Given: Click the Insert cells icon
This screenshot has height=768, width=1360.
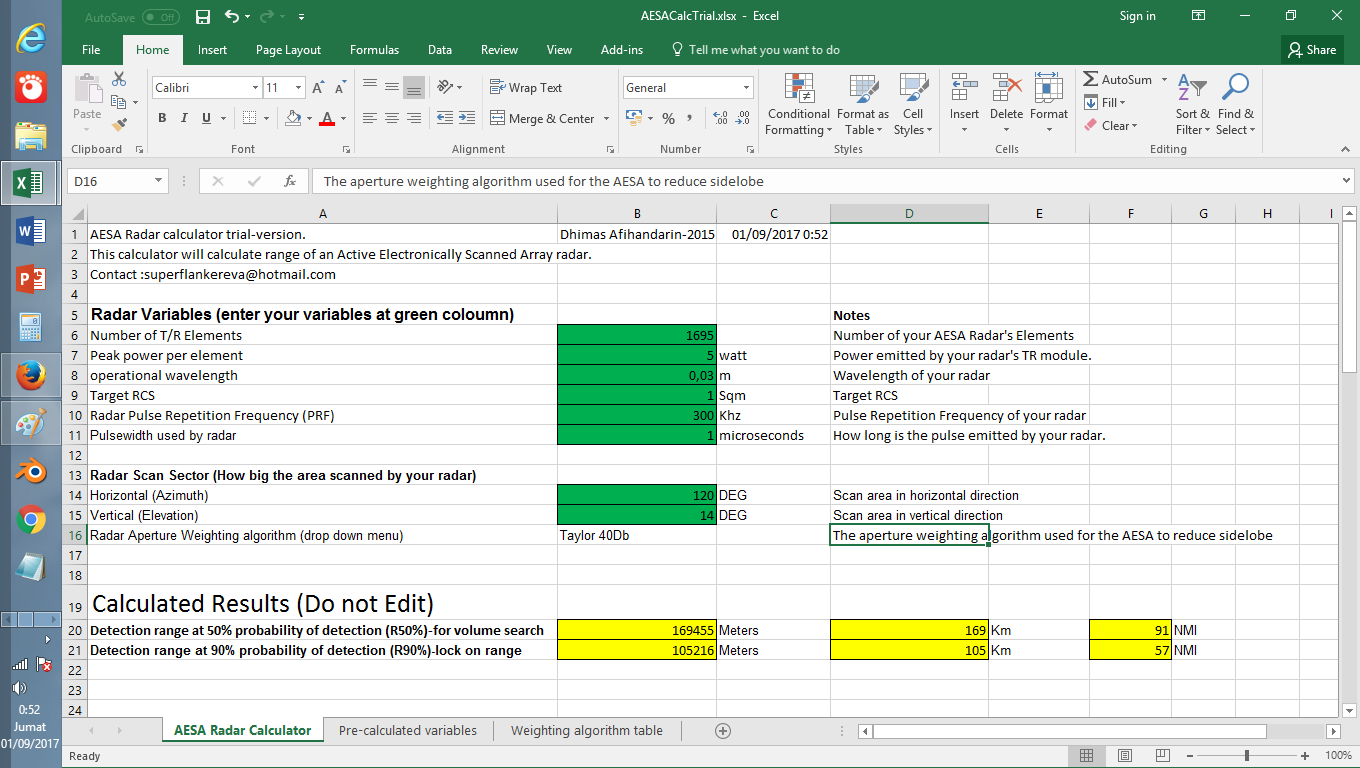Looking at the screenshot, I should 964,88.
